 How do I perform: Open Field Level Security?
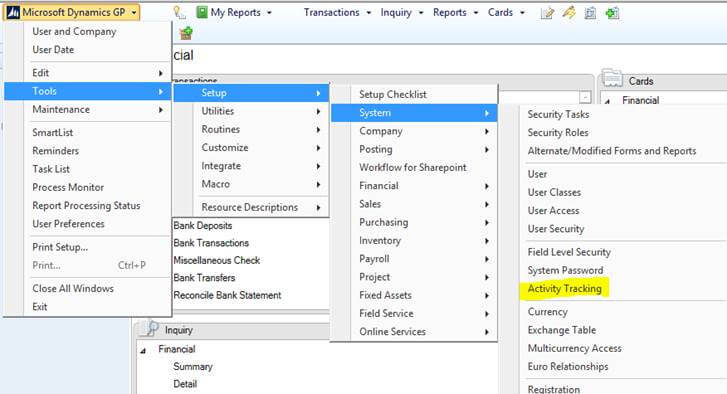(x=569, y=252)
